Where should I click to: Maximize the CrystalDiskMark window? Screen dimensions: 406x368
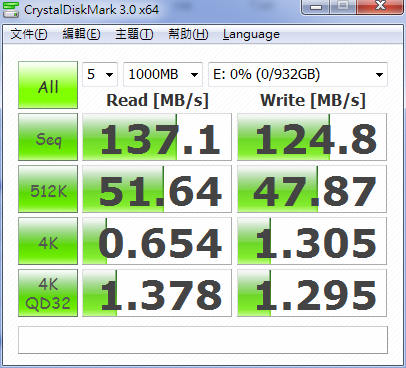point(343,7)
